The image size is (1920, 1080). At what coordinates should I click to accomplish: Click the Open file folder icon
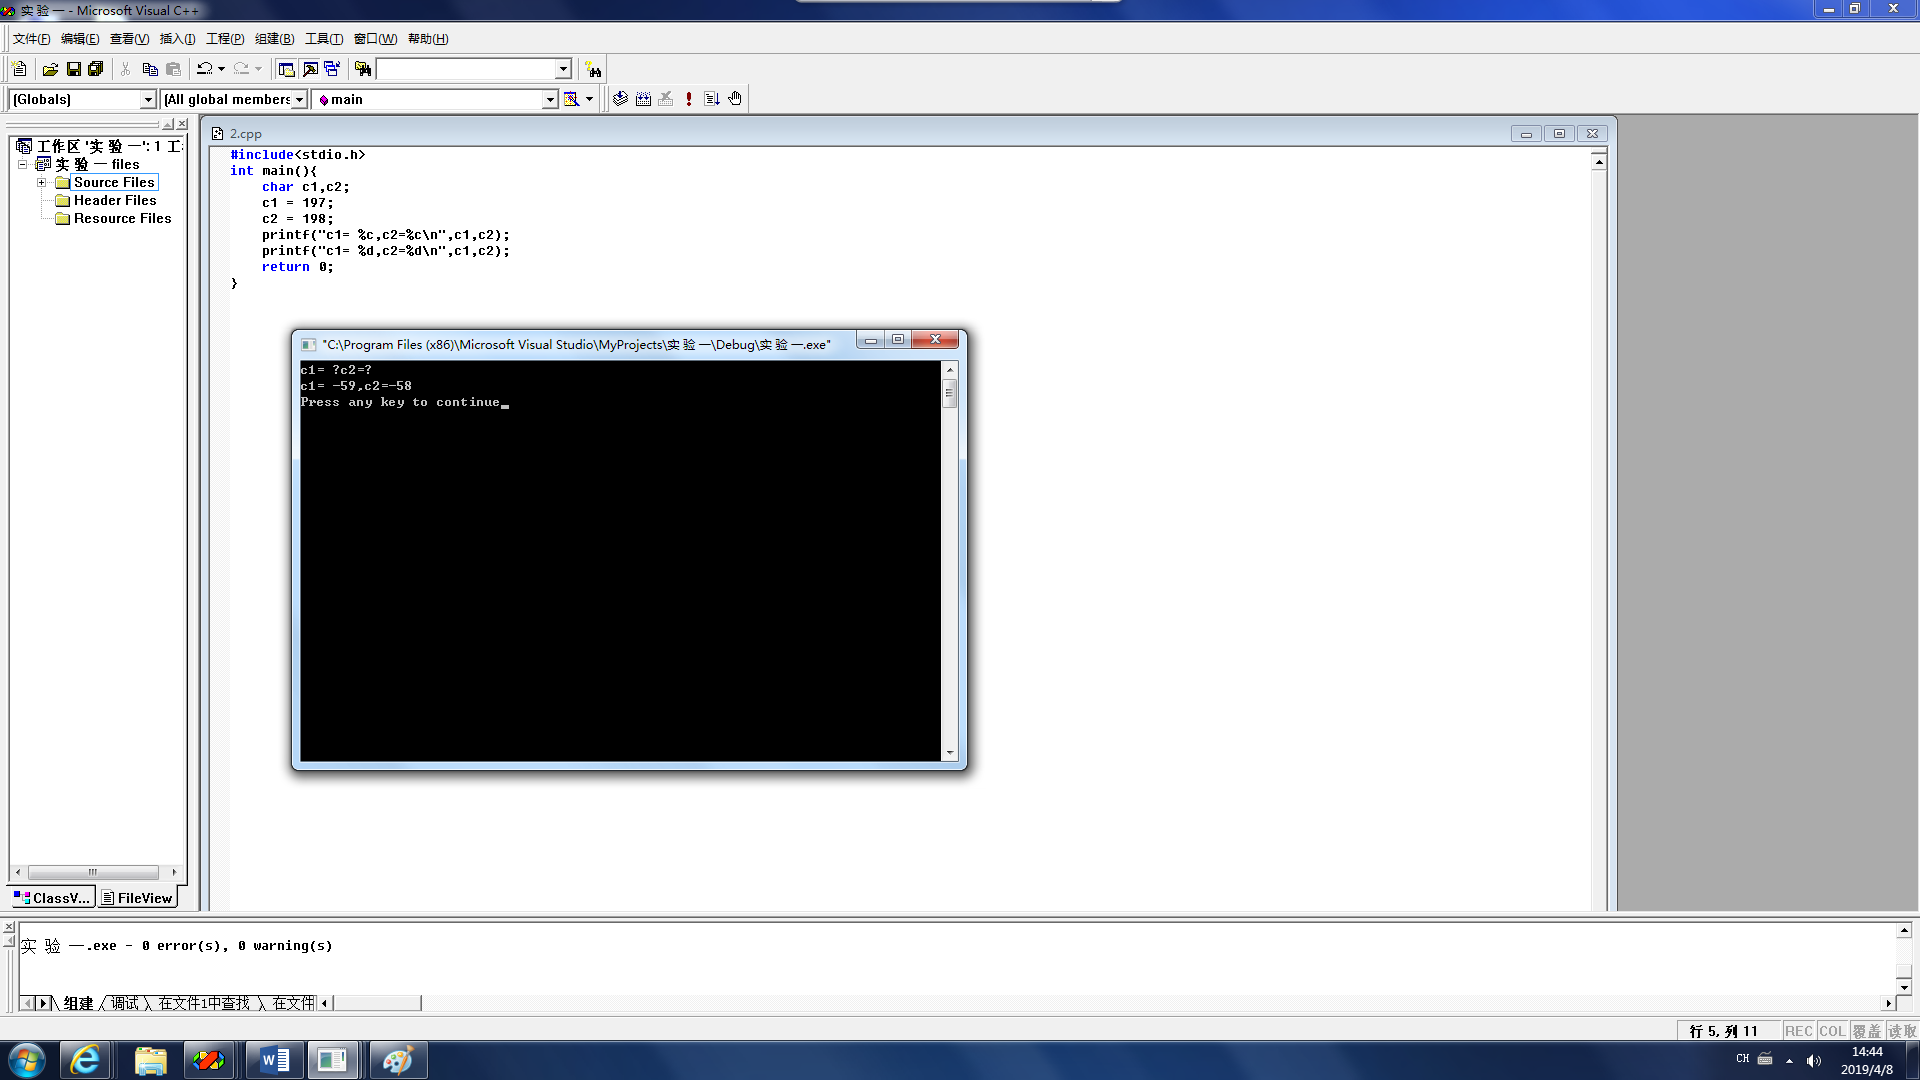tap(50, 69)
